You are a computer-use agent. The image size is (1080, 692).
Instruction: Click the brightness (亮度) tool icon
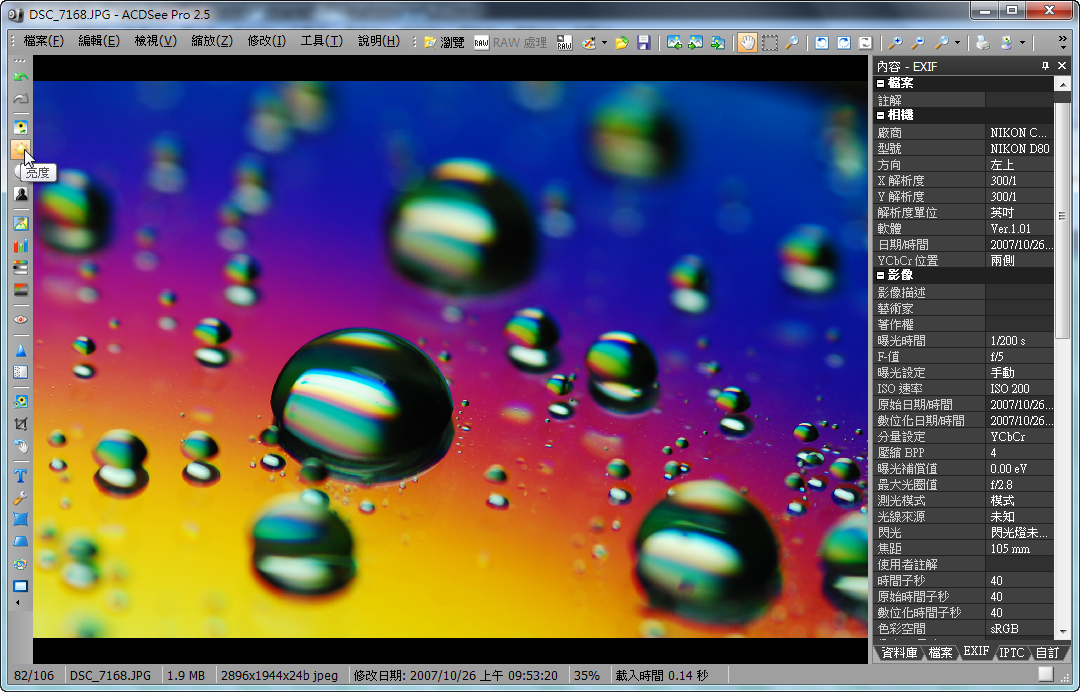(x=20, y=150)
